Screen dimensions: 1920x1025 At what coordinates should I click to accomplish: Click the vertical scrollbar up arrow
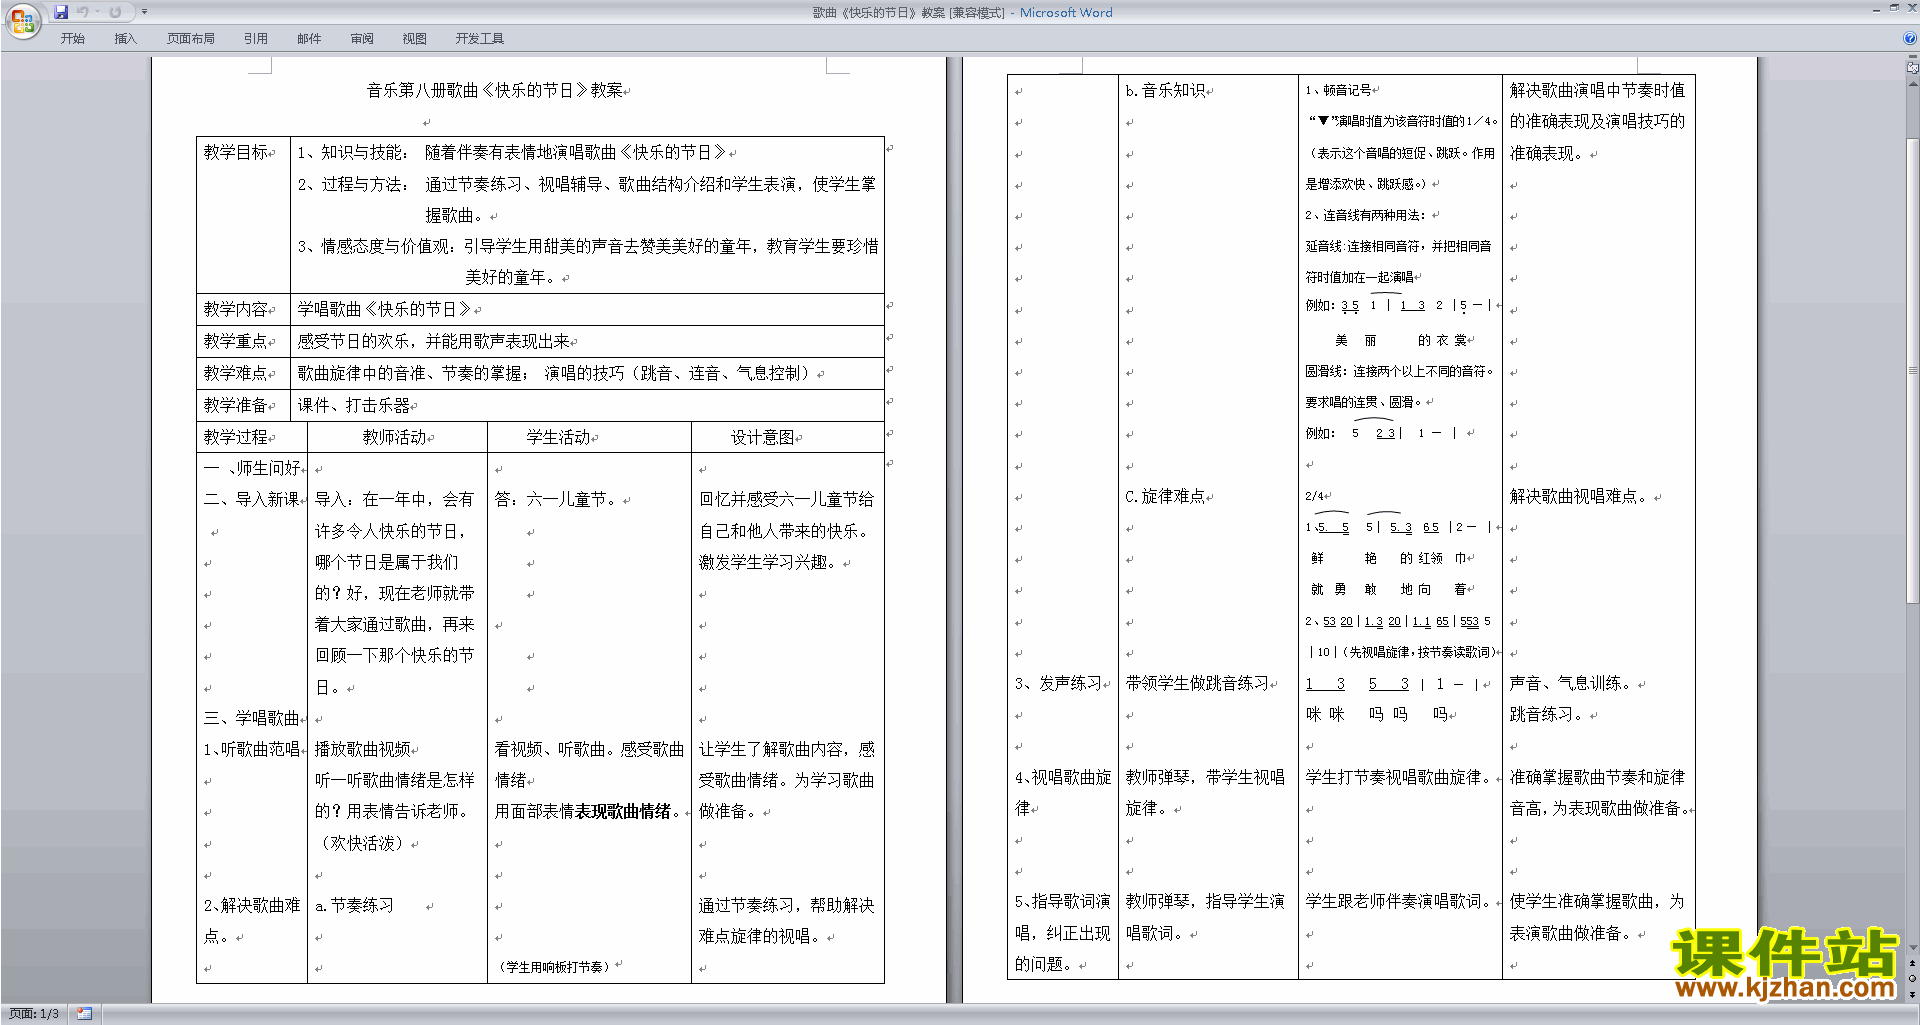click(1913, 85)
